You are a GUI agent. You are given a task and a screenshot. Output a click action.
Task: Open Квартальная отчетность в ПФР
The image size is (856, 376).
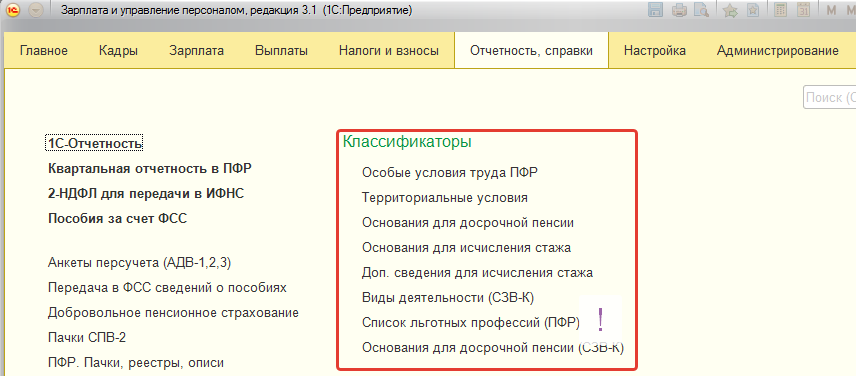(x=150, y=169)
